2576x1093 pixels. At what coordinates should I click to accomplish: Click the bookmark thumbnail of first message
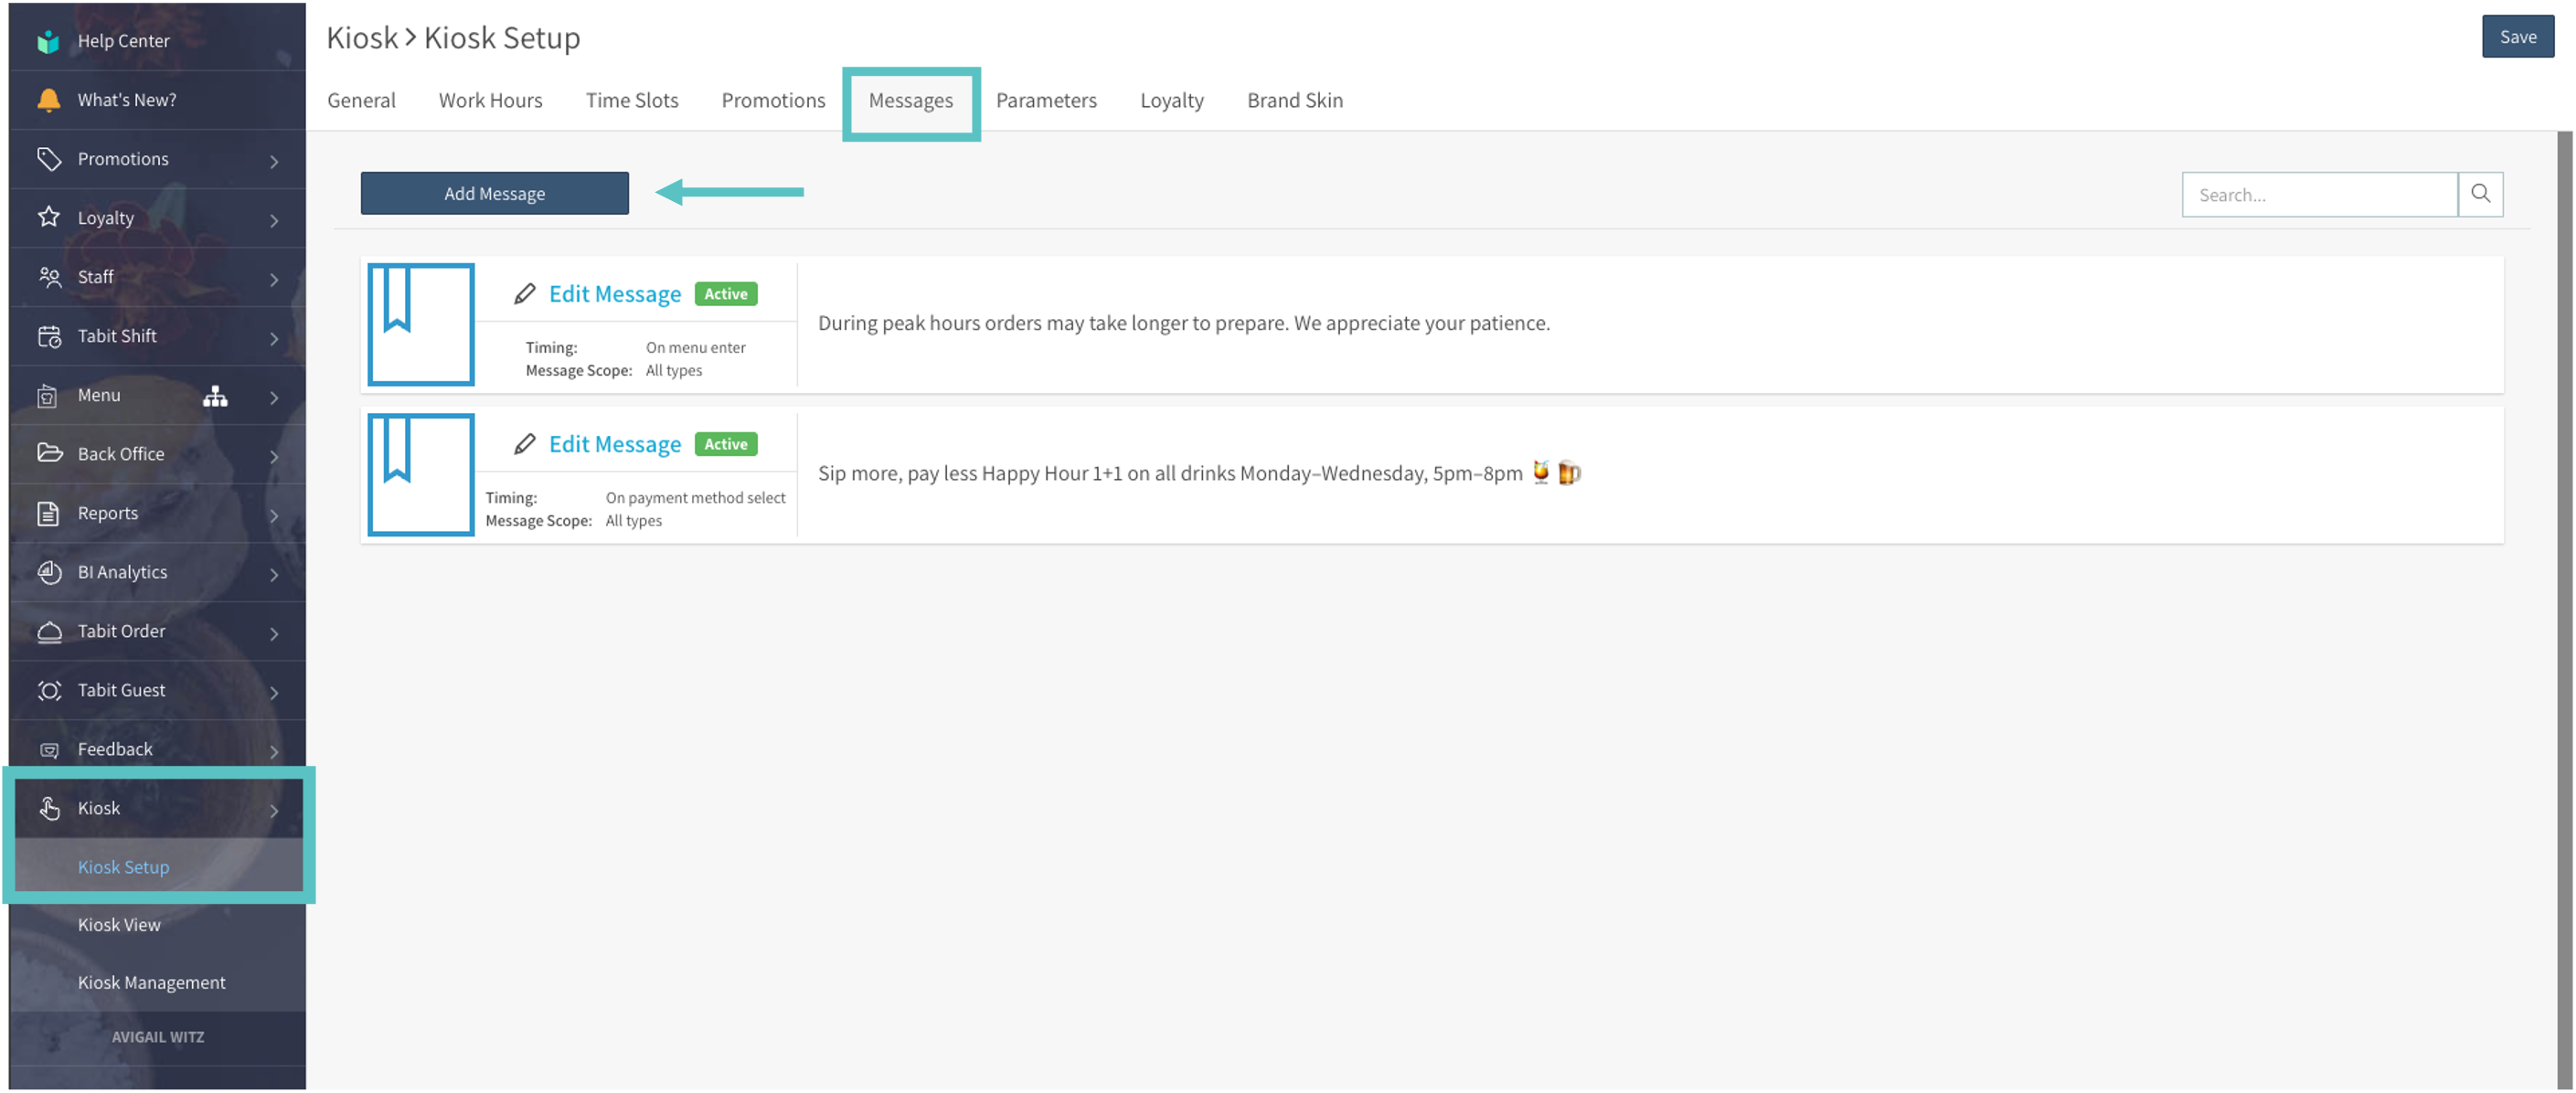click(420, 324)
